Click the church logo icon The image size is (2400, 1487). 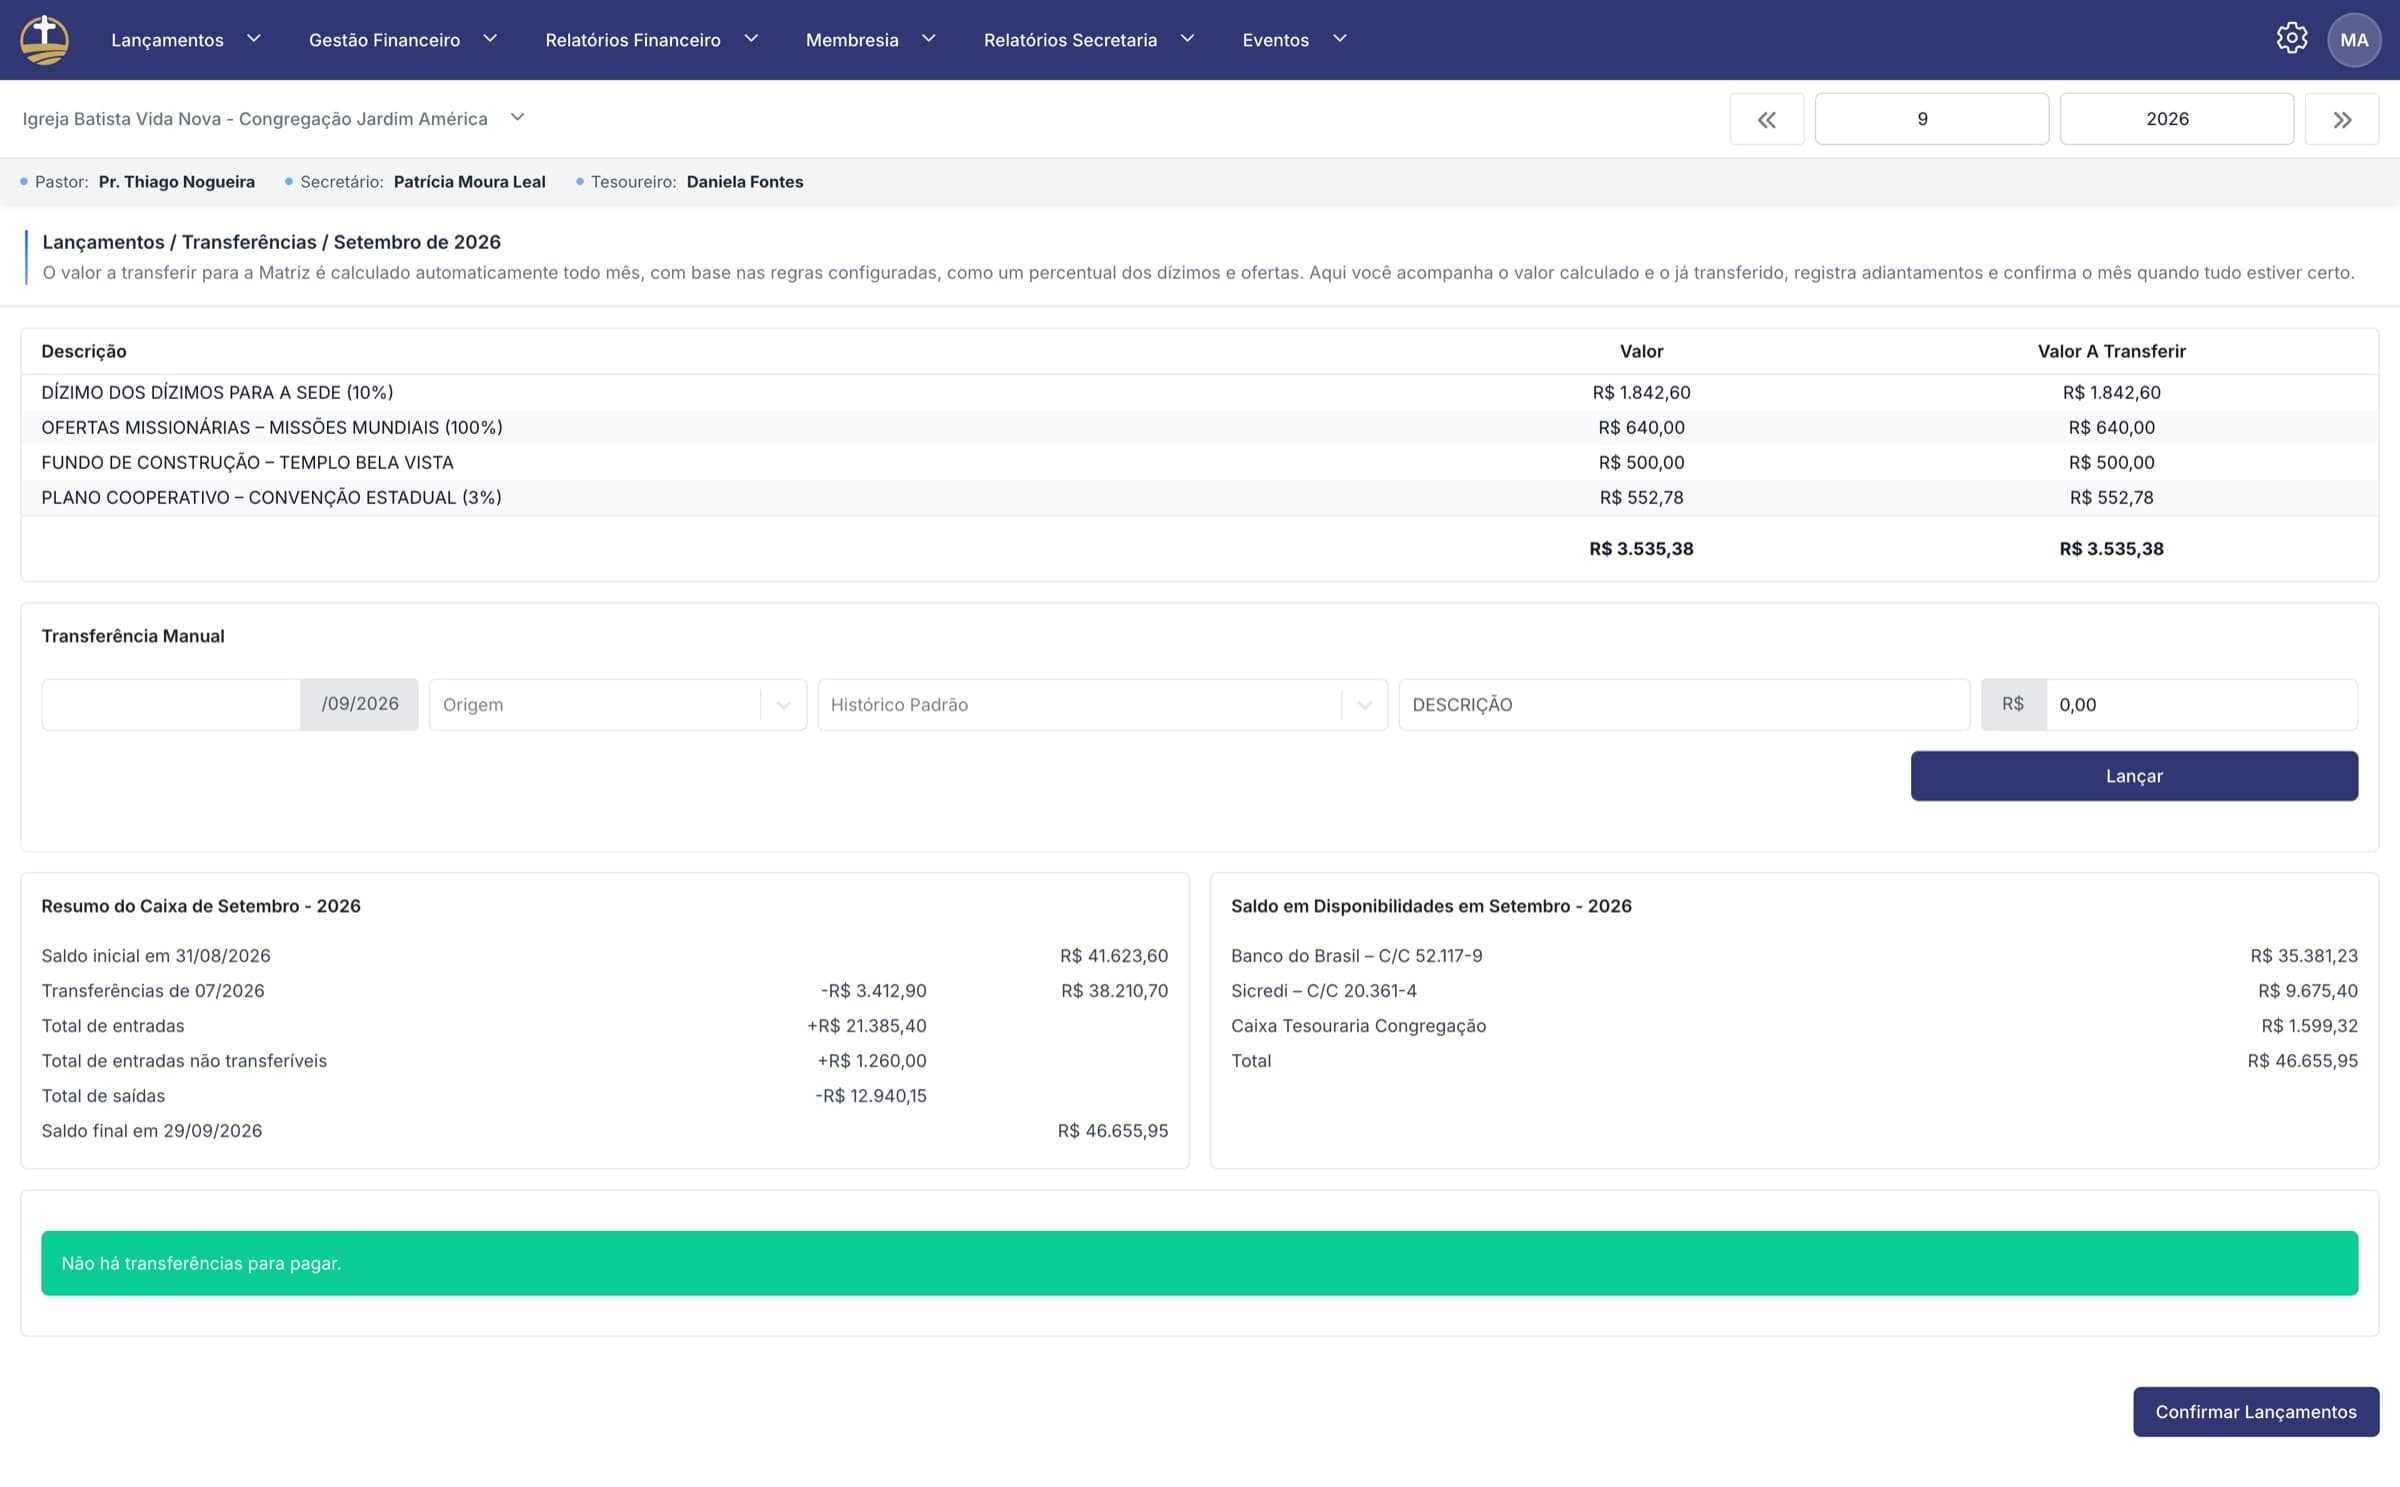coord(45,40)
